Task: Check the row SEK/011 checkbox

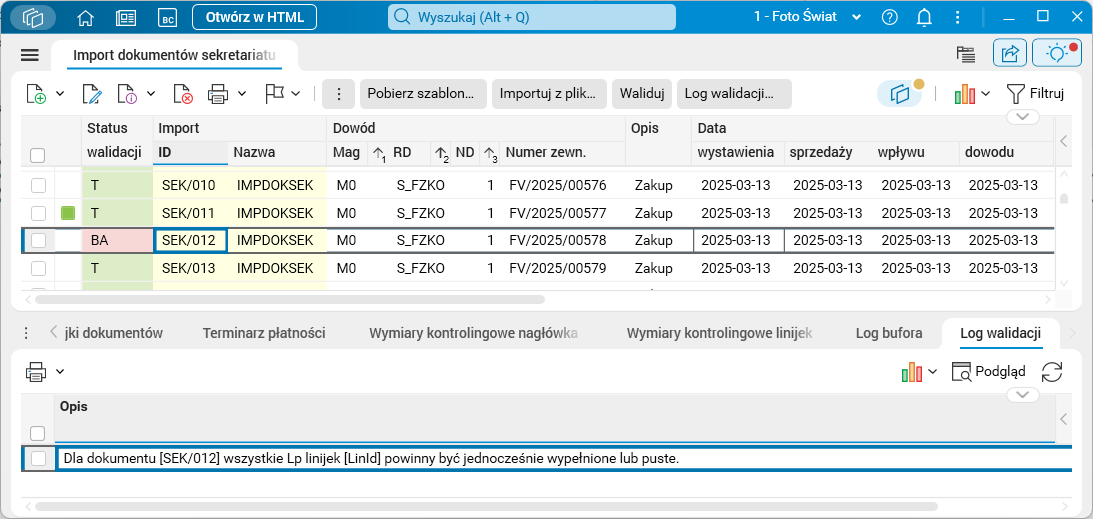Action: click(x=38, y=212)
